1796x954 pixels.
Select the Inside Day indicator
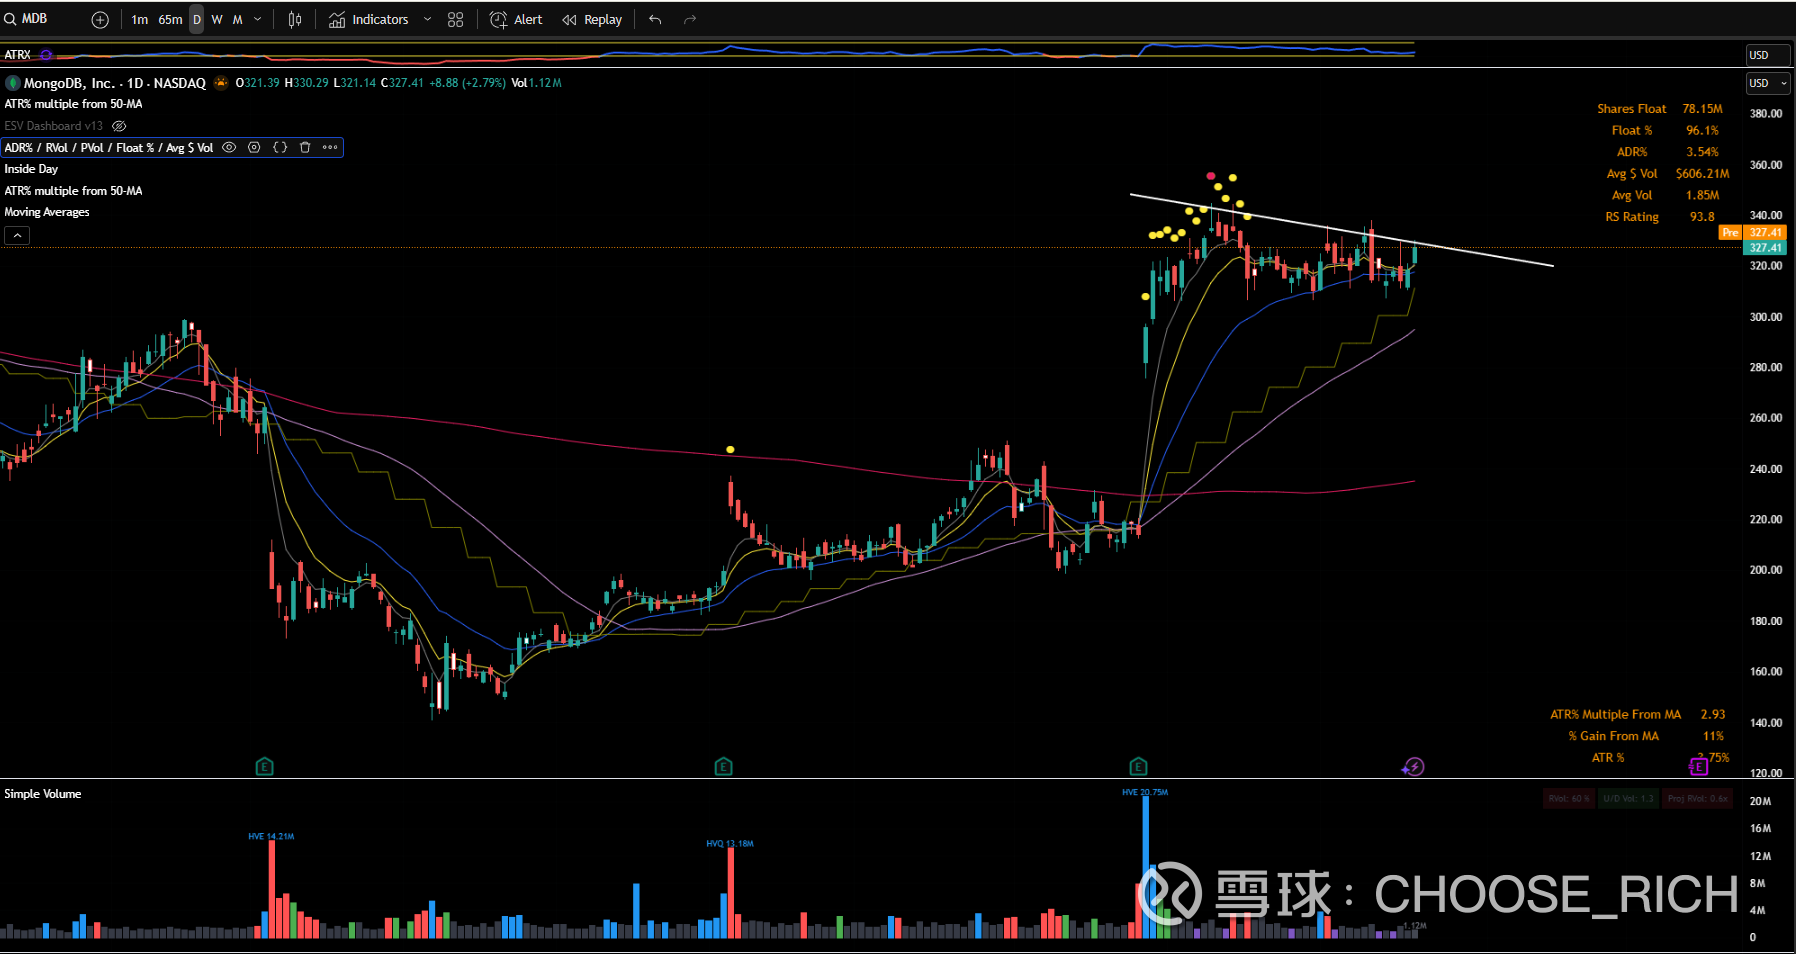pos(31,169)
